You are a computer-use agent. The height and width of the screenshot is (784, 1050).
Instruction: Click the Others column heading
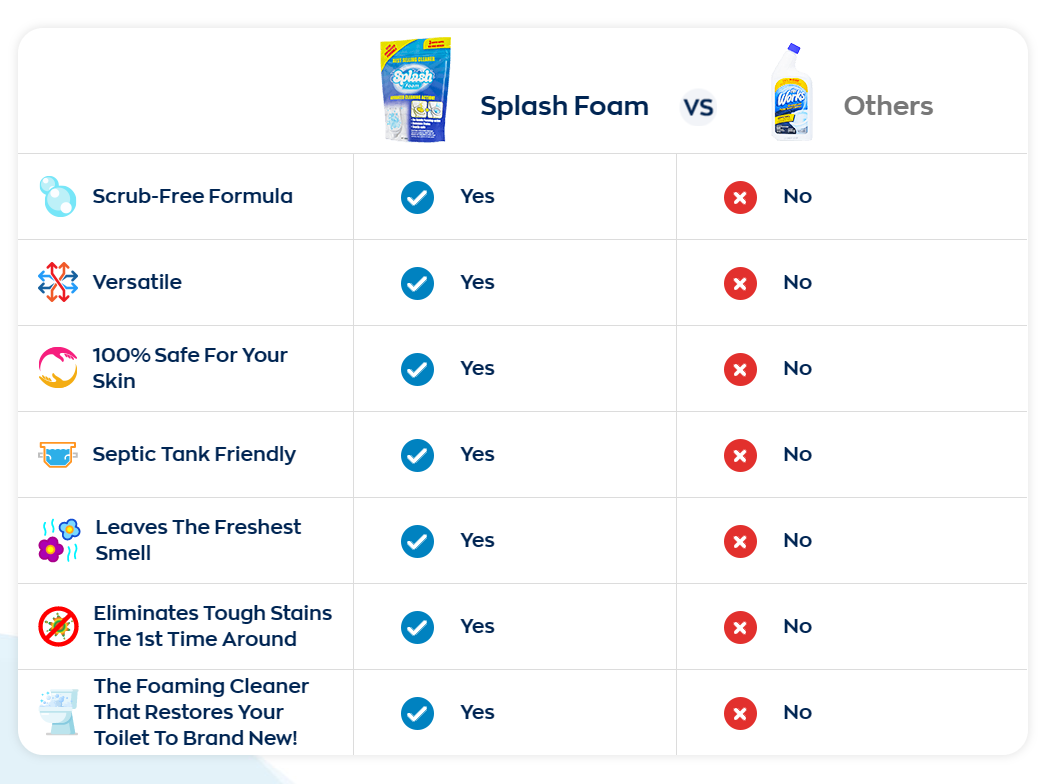[888, 106]
